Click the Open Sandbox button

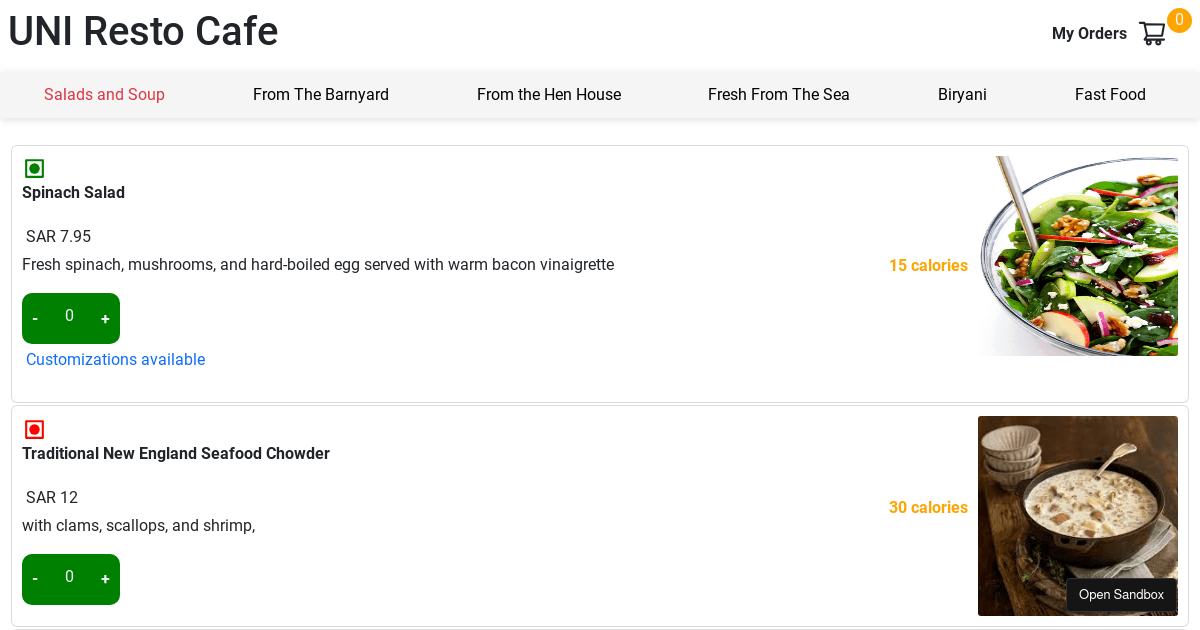[x=1121, y=595]
